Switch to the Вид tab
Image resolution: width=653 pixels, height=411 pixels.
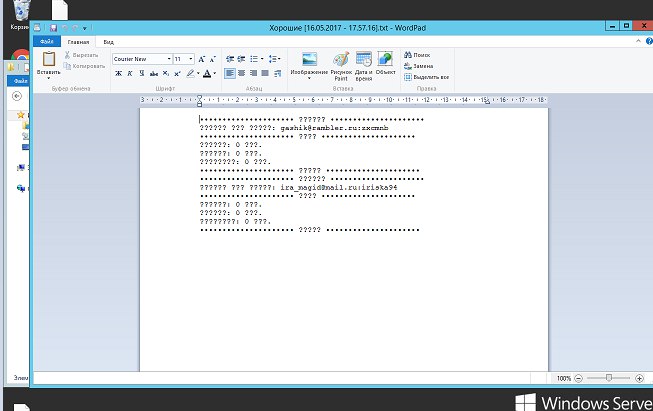point(108,43)
